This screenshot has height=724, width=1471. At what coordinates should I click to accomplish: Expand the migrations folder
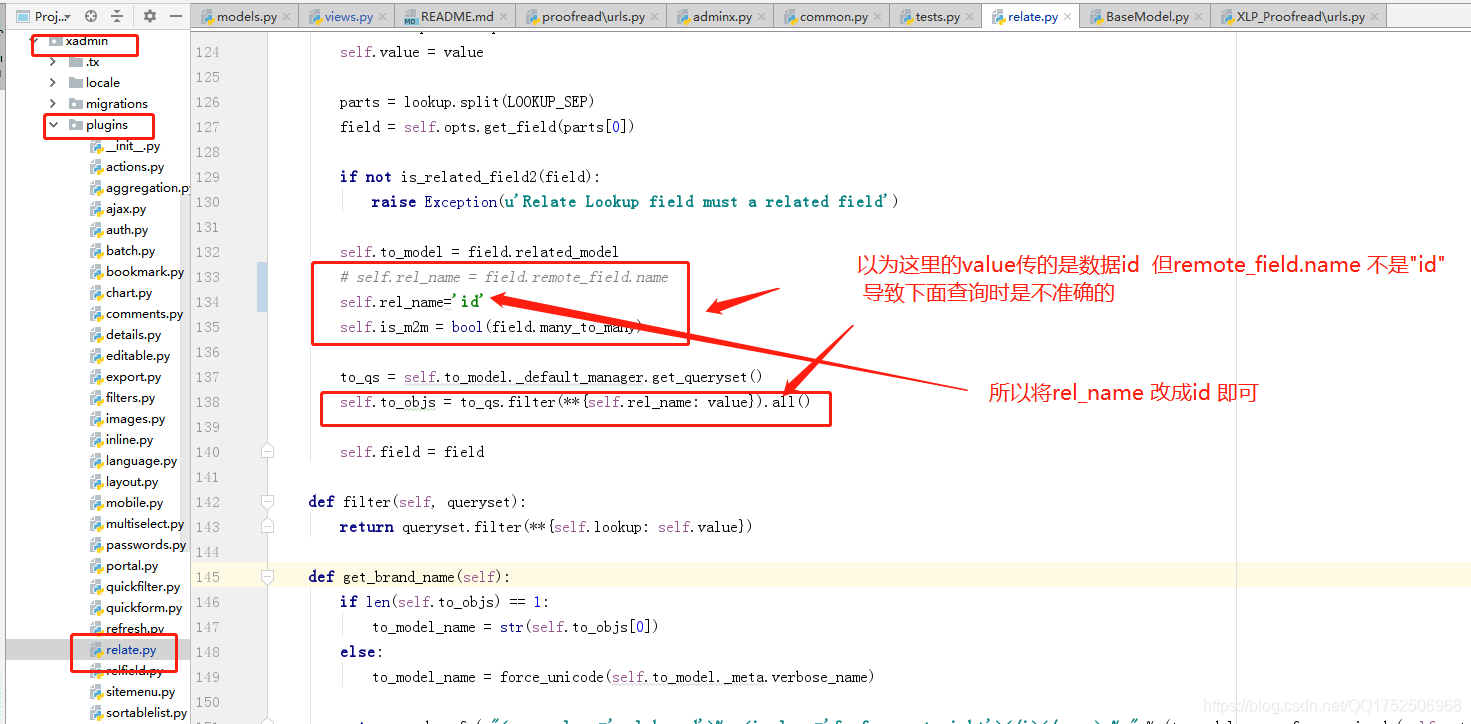tap(53, 104)
